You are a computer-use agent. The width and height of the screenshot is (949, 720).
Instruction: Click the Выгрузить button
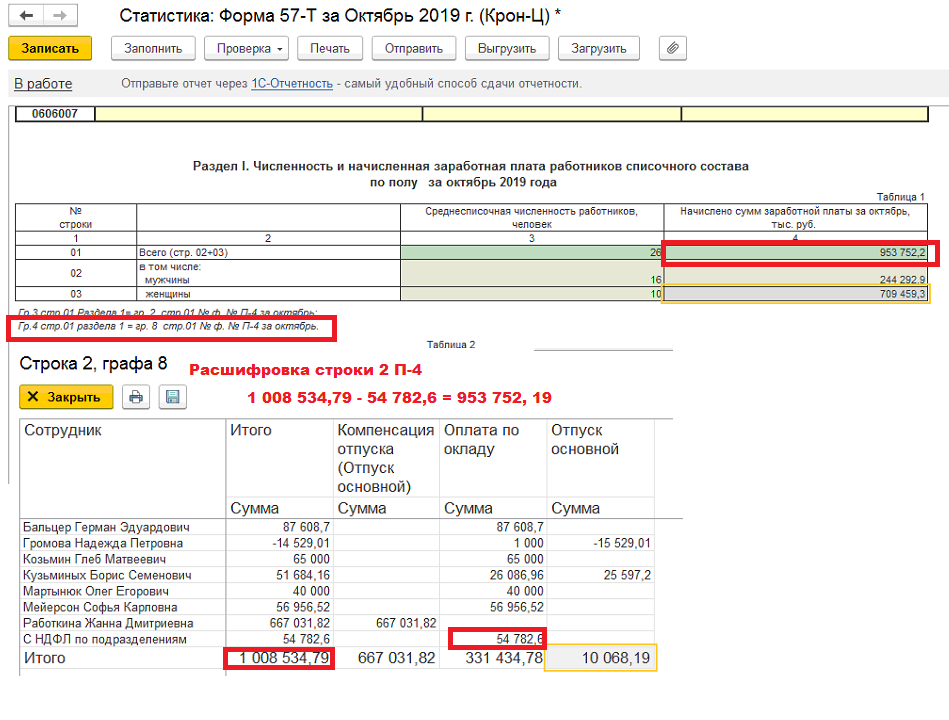point(507,48)
